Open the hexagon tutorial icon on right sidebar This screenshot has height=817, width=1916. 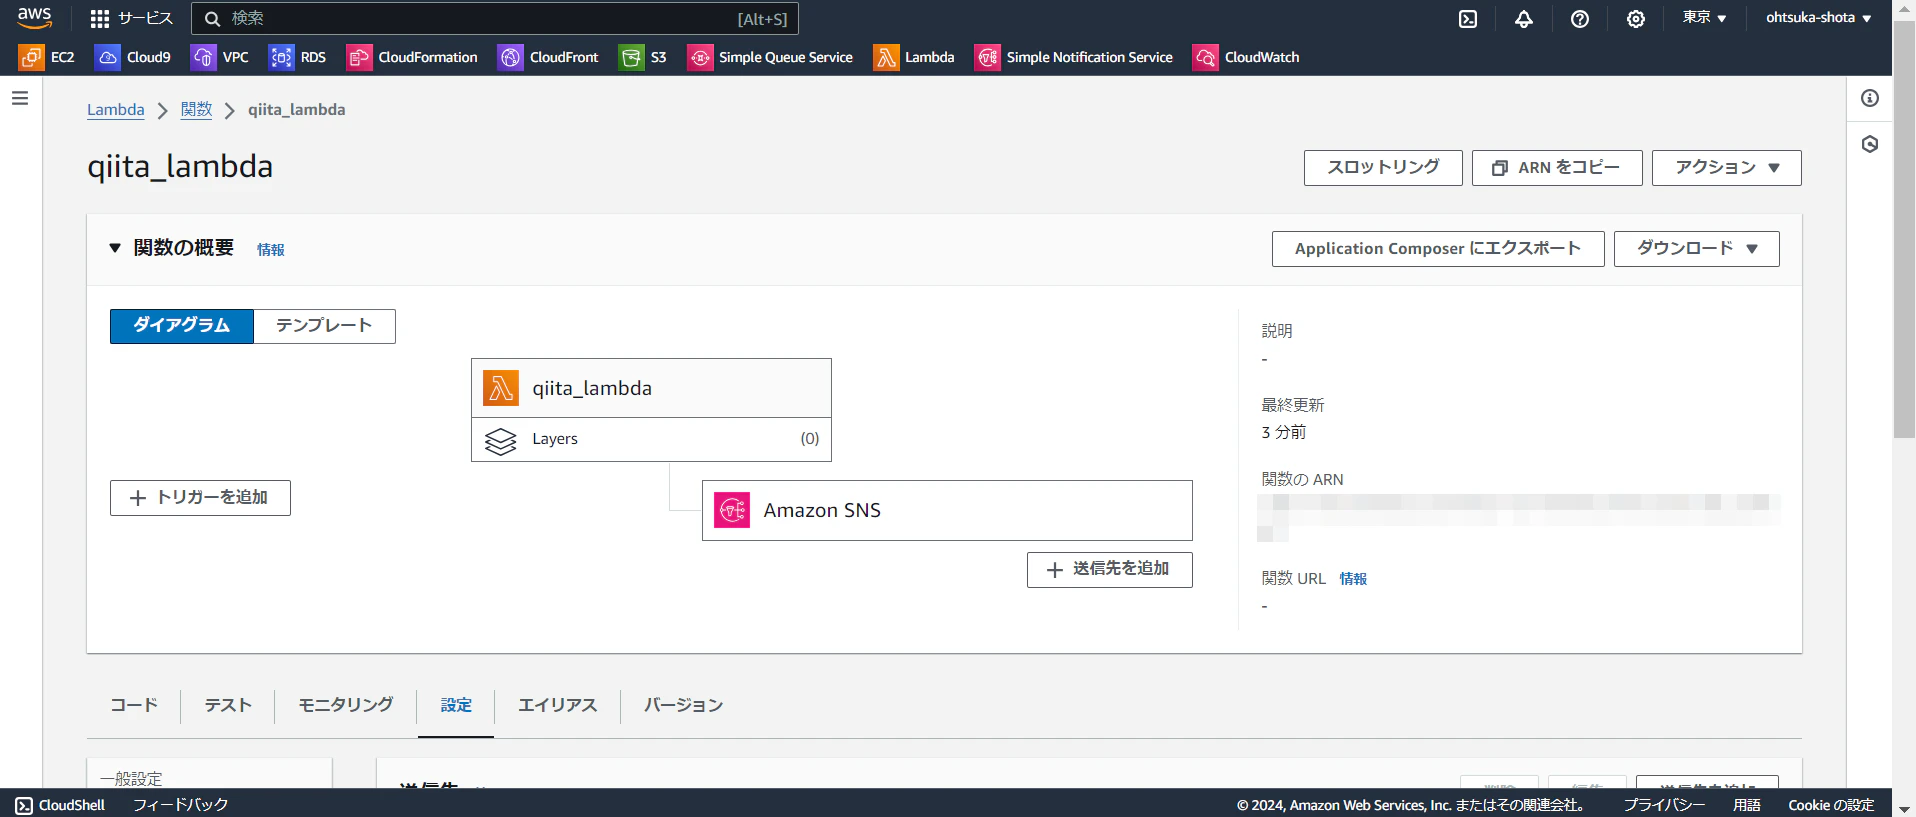[x=1870, y=145]
